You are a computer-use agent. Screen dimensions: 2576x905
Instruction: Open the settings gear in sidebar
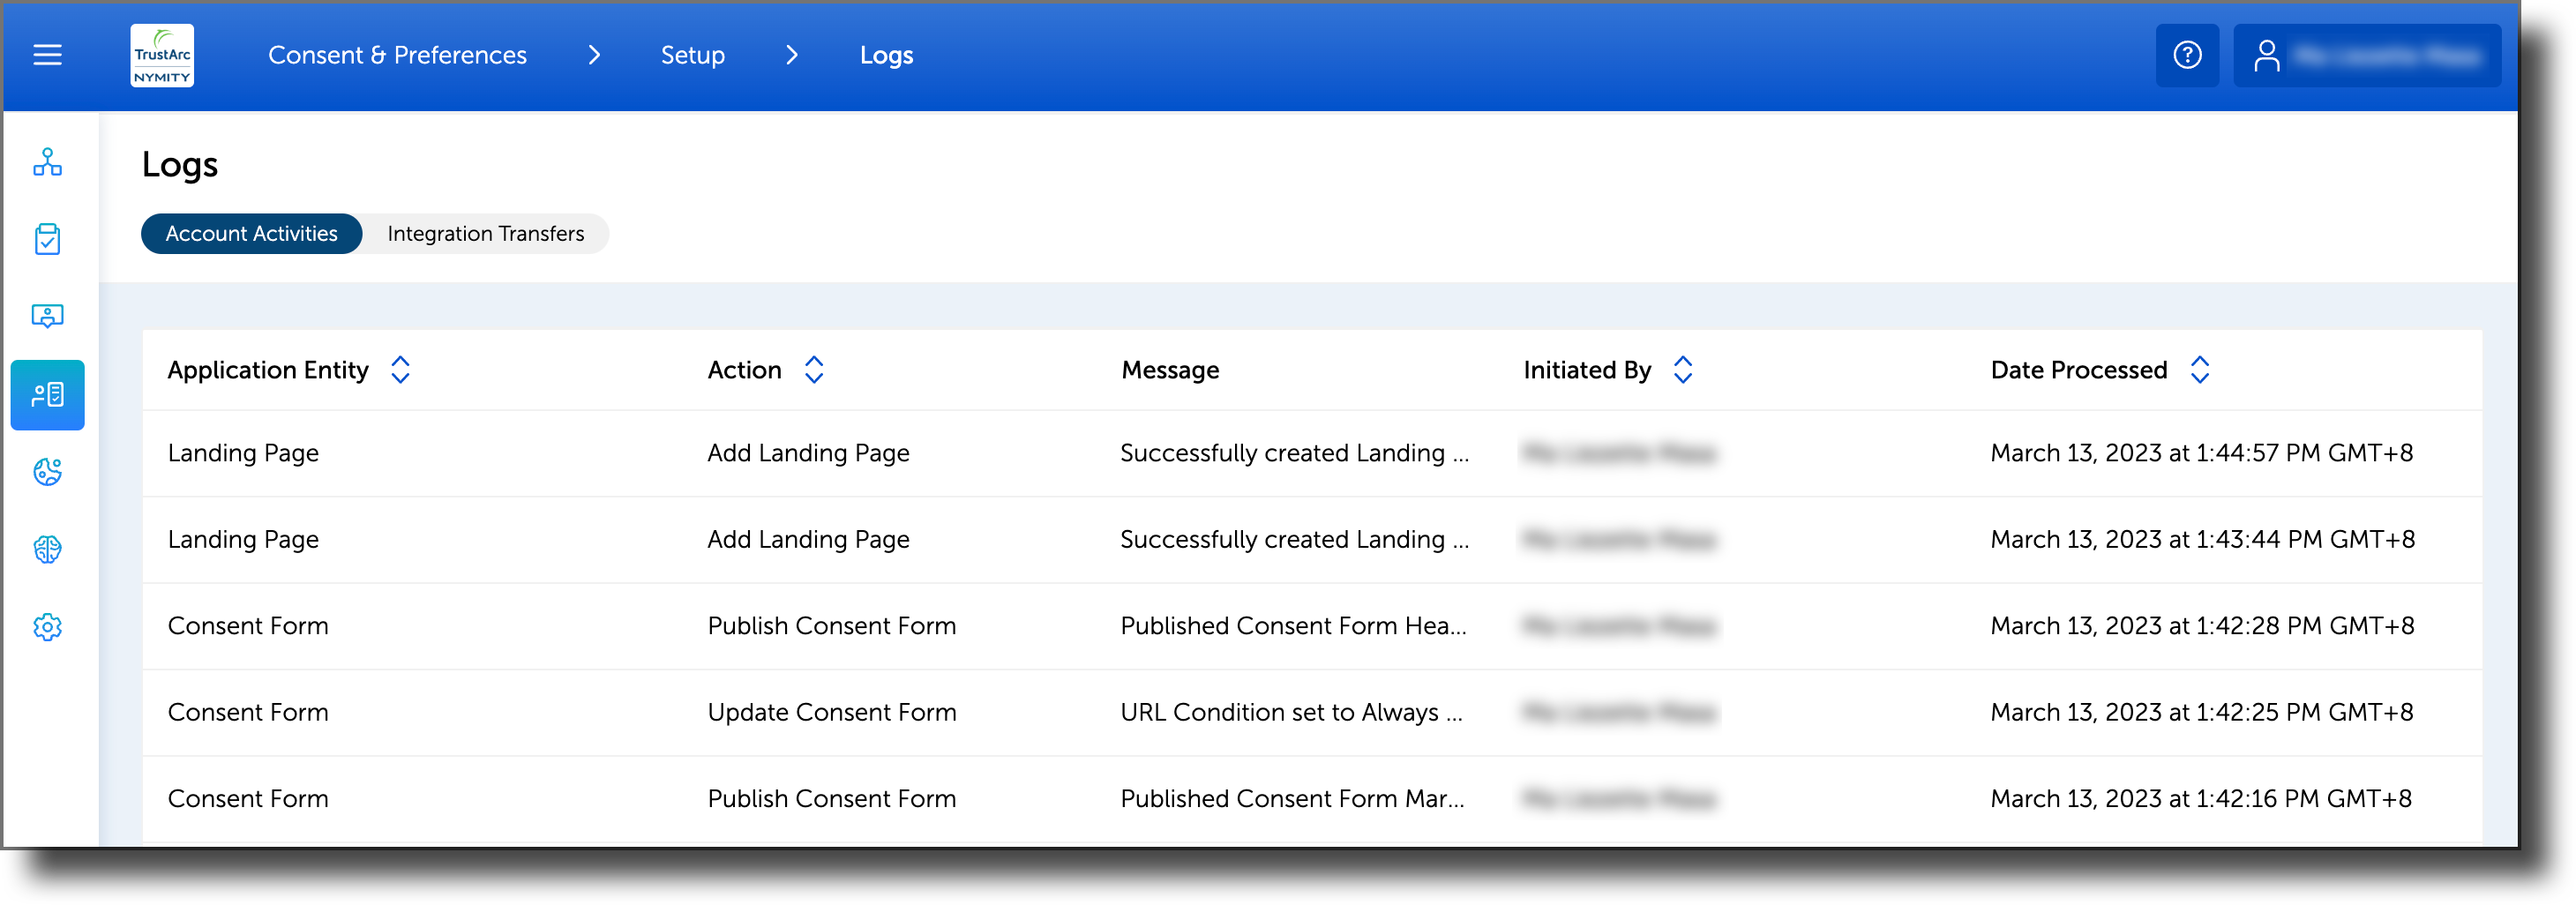(x=46, y=627)
